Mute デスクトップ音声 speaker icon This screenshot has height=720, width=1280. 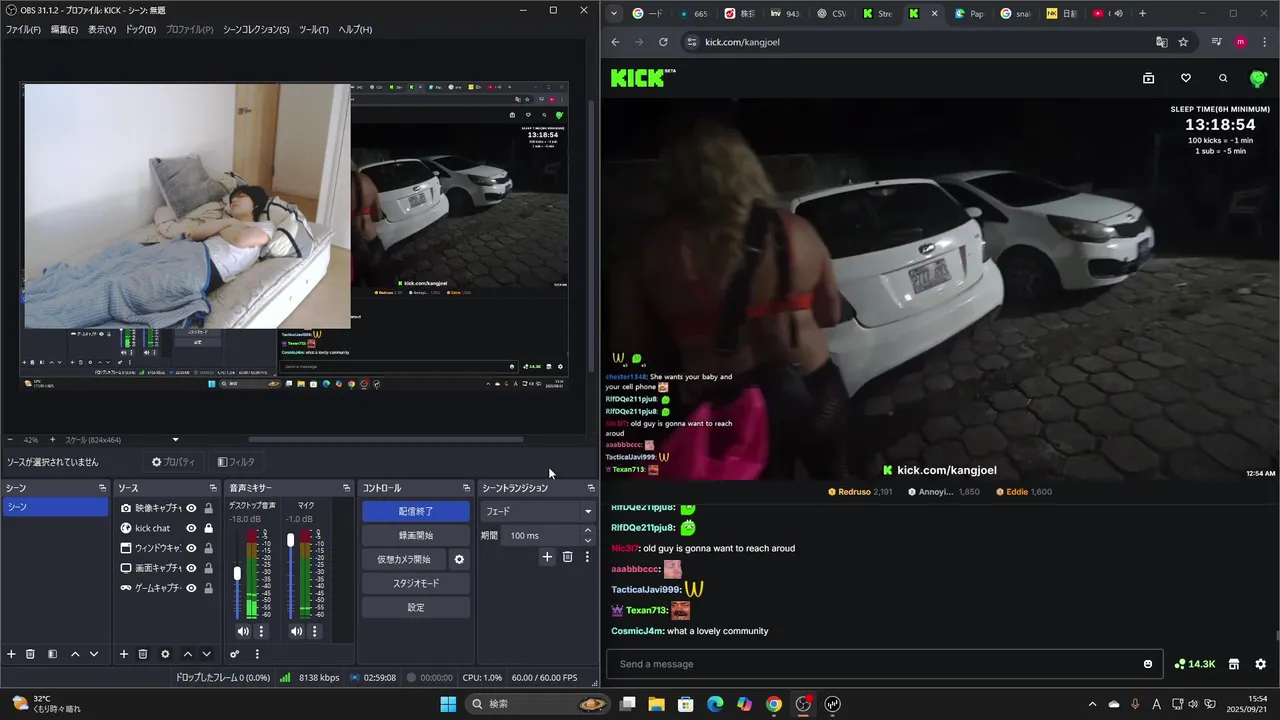coord(243,631)
